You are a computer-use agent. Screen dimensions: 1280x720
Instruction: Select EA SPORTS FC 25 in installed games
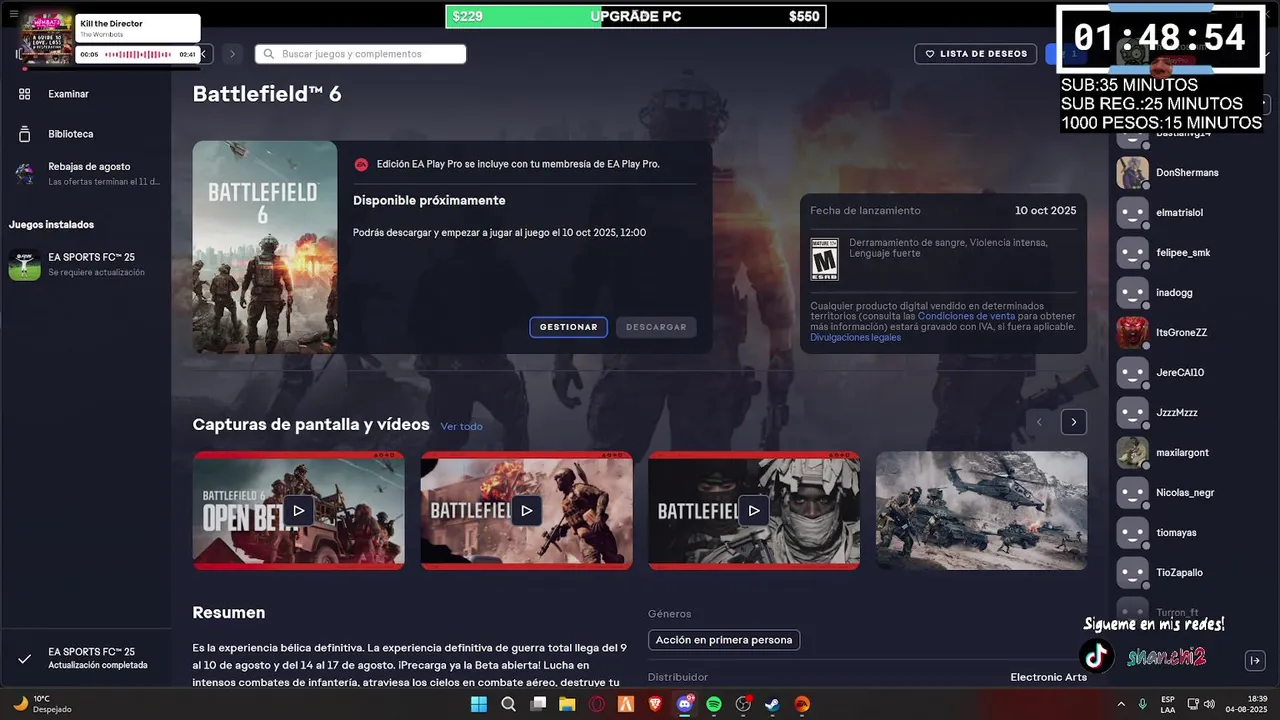pos(86,265)
